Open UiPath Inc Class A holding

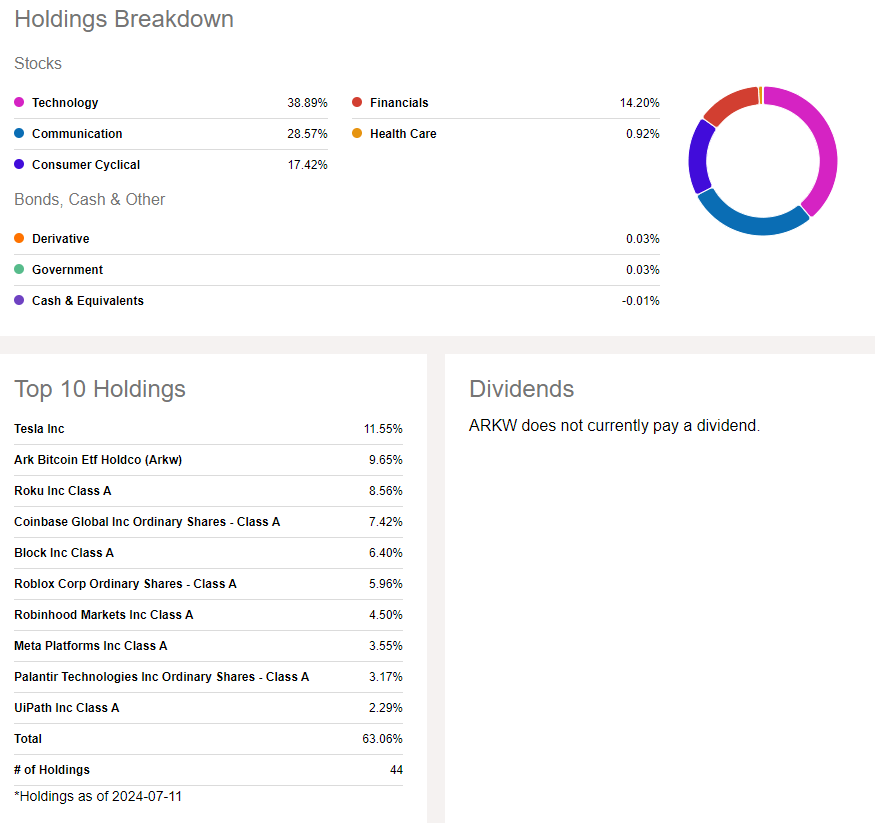[66, 708]
